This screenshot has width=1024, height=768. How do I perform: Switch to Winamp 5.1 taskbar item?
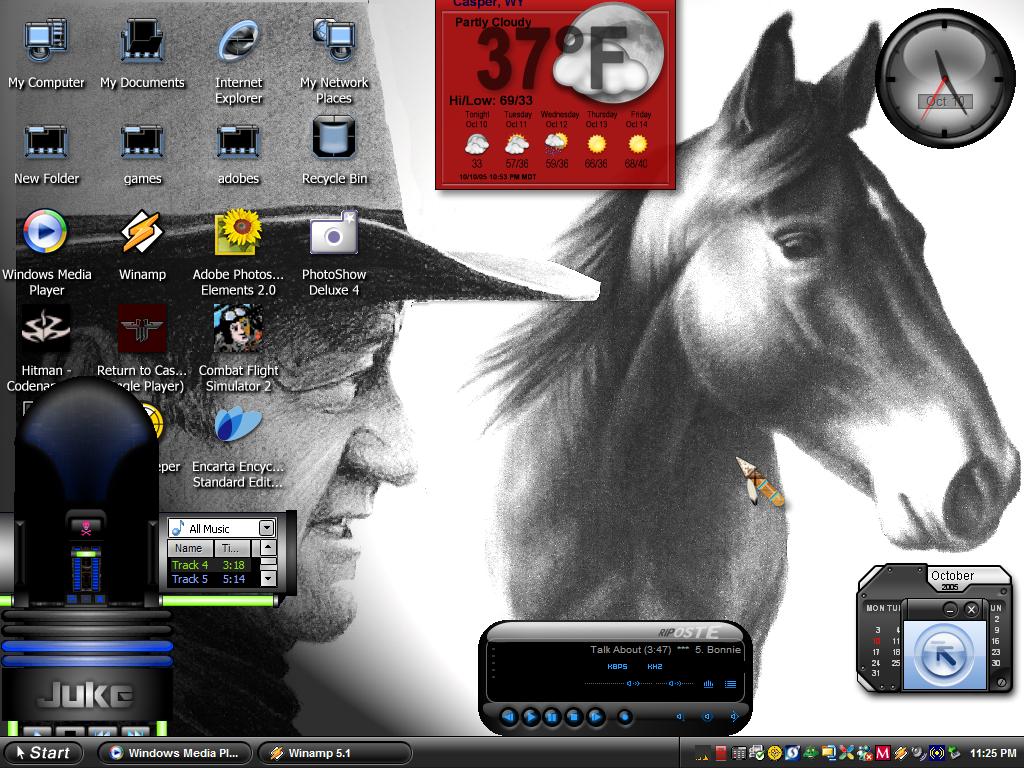click(334, 753)
